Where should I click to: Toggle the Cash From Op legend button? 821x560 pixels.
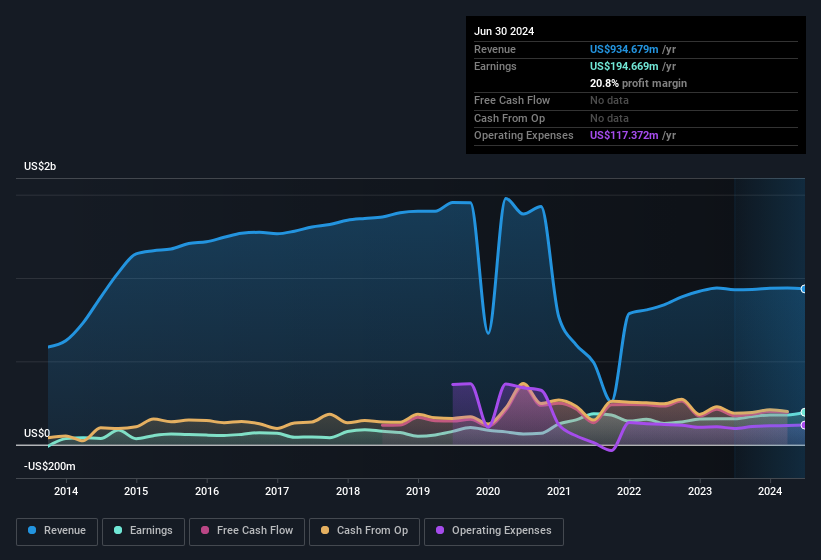[364, 531]
